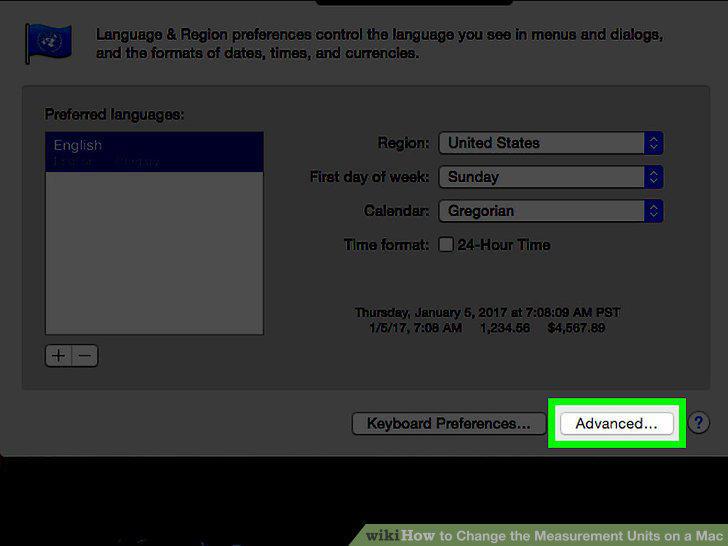Viewport: 728px width, 546px height.
Task: Select English in preferred languages list
Action: point(154,152)
